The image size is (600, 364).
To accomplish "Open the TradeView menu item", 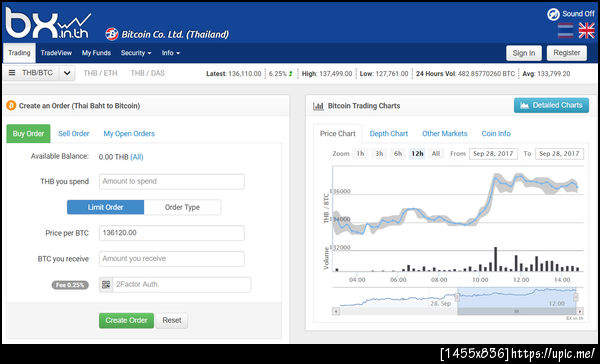I will (56, 53).
